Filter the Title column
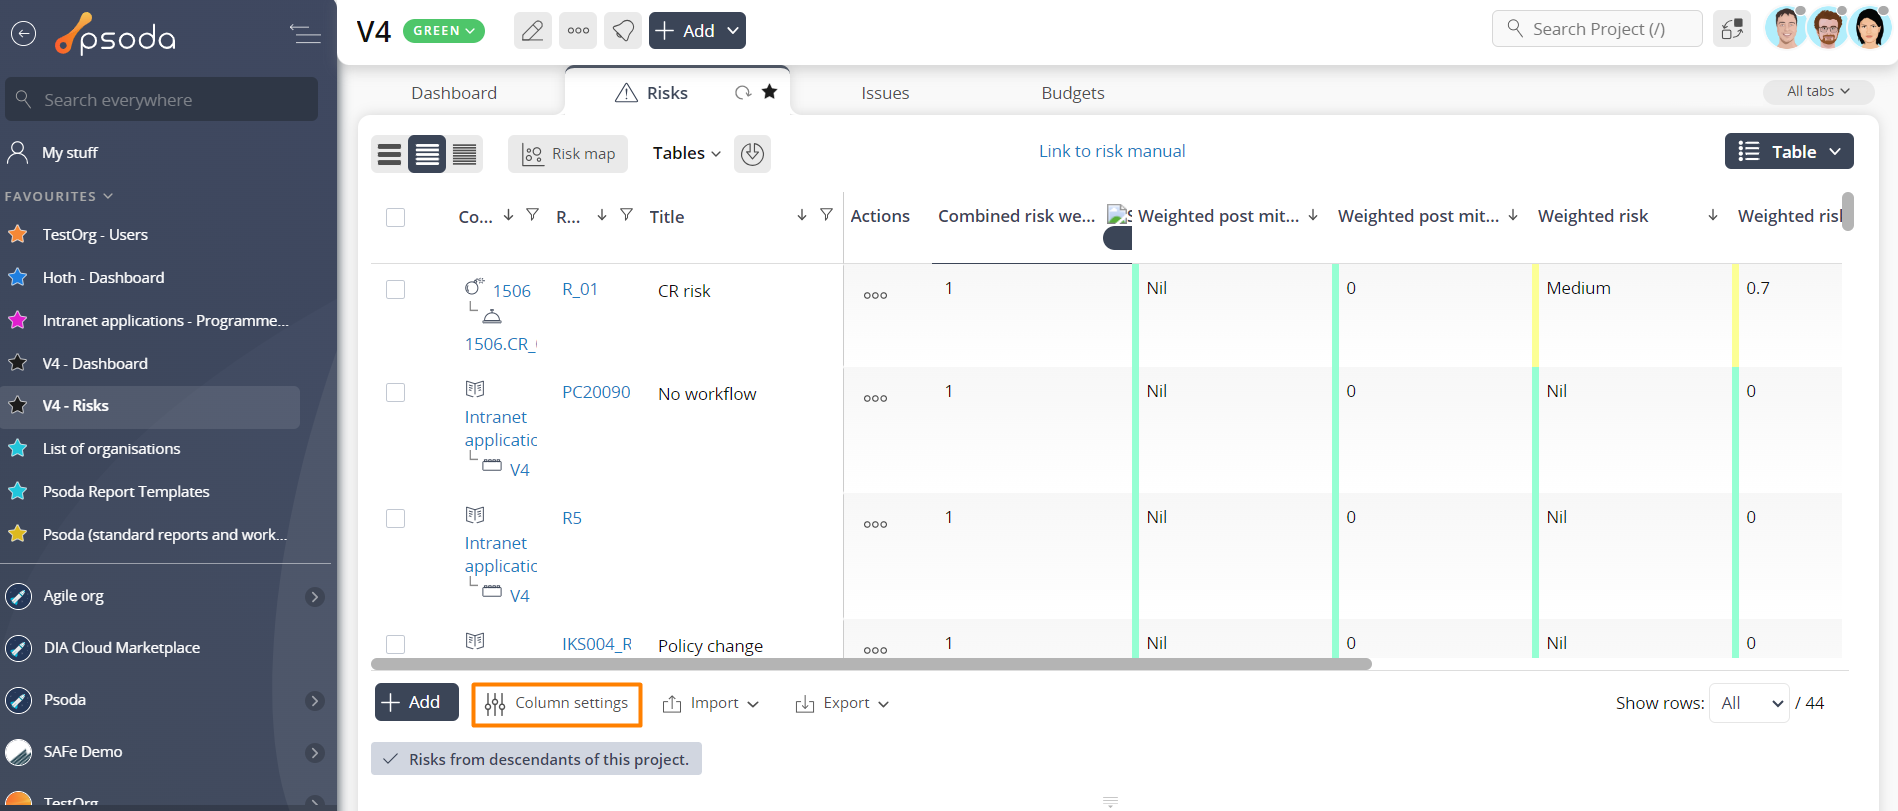The image size is (1898, 811). [x=826, y=215]
